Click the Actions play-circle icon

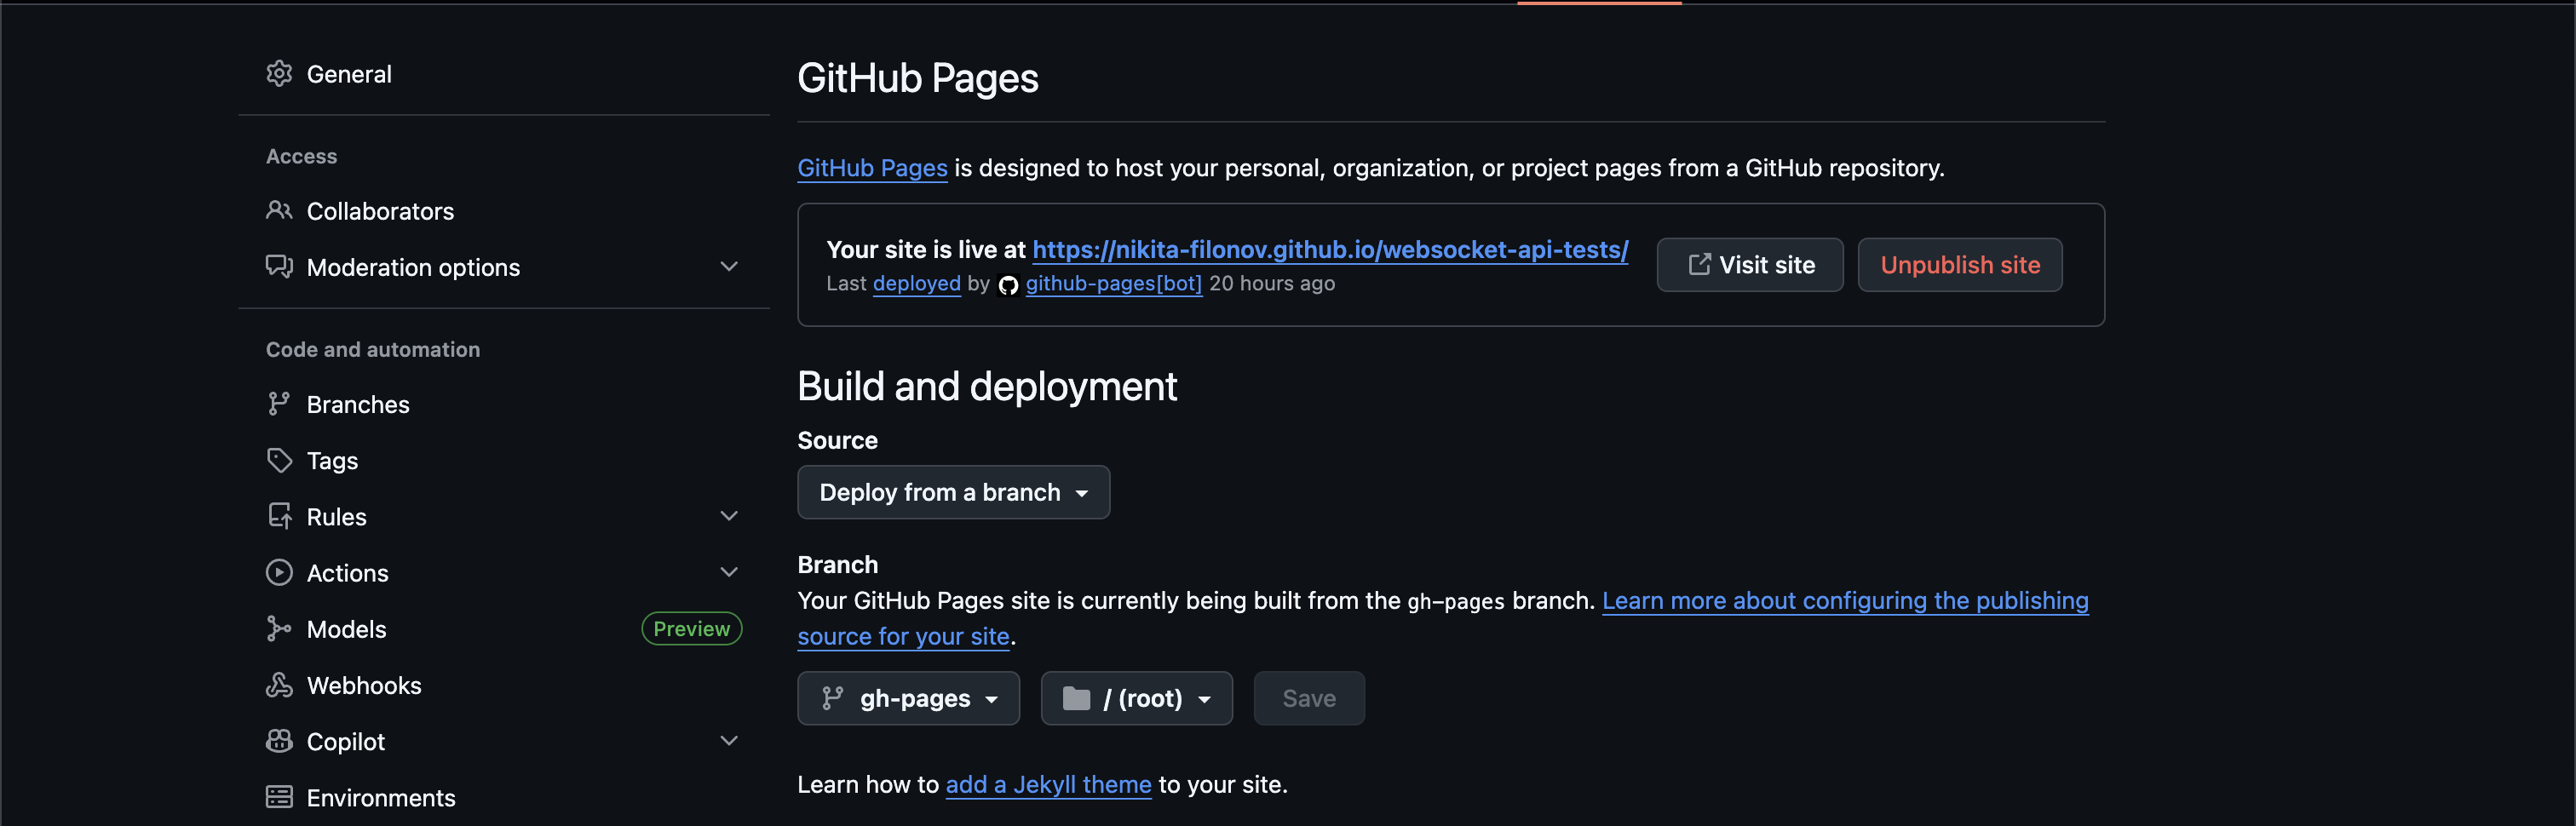[x=279, y=572]
